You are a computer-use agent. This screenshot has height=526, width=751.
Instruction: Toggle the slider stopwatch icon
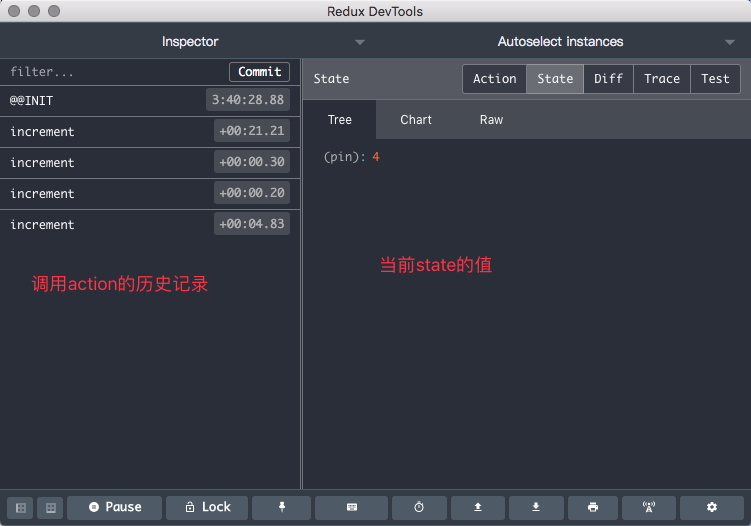pyautogui.click(x=419, y=508)
